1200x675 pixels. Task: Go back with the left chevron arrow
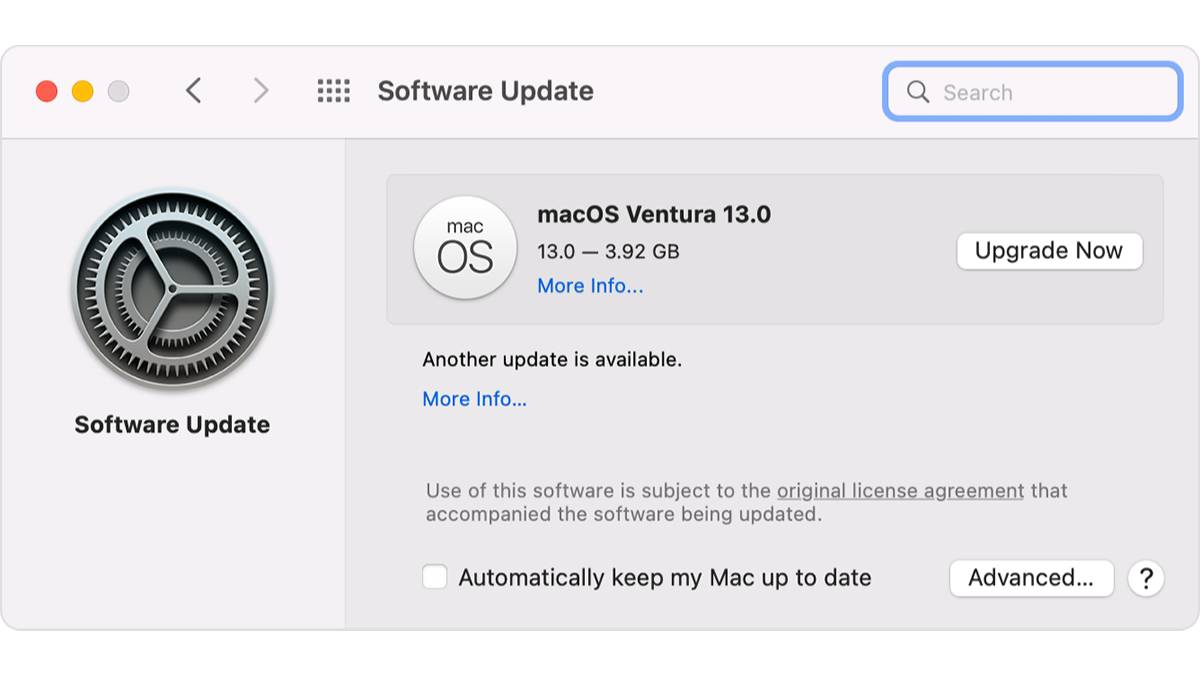tap(194, 91)
